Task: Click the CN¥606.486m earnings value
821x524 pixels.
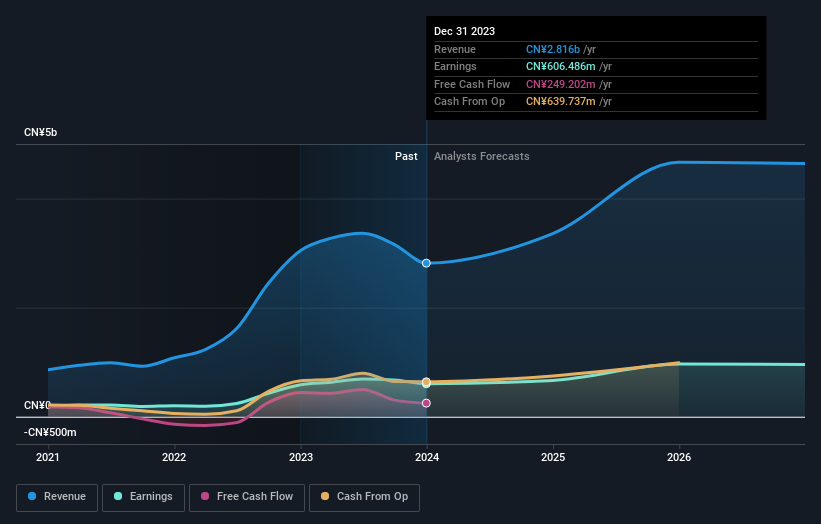Action: [x=561, y=66]
